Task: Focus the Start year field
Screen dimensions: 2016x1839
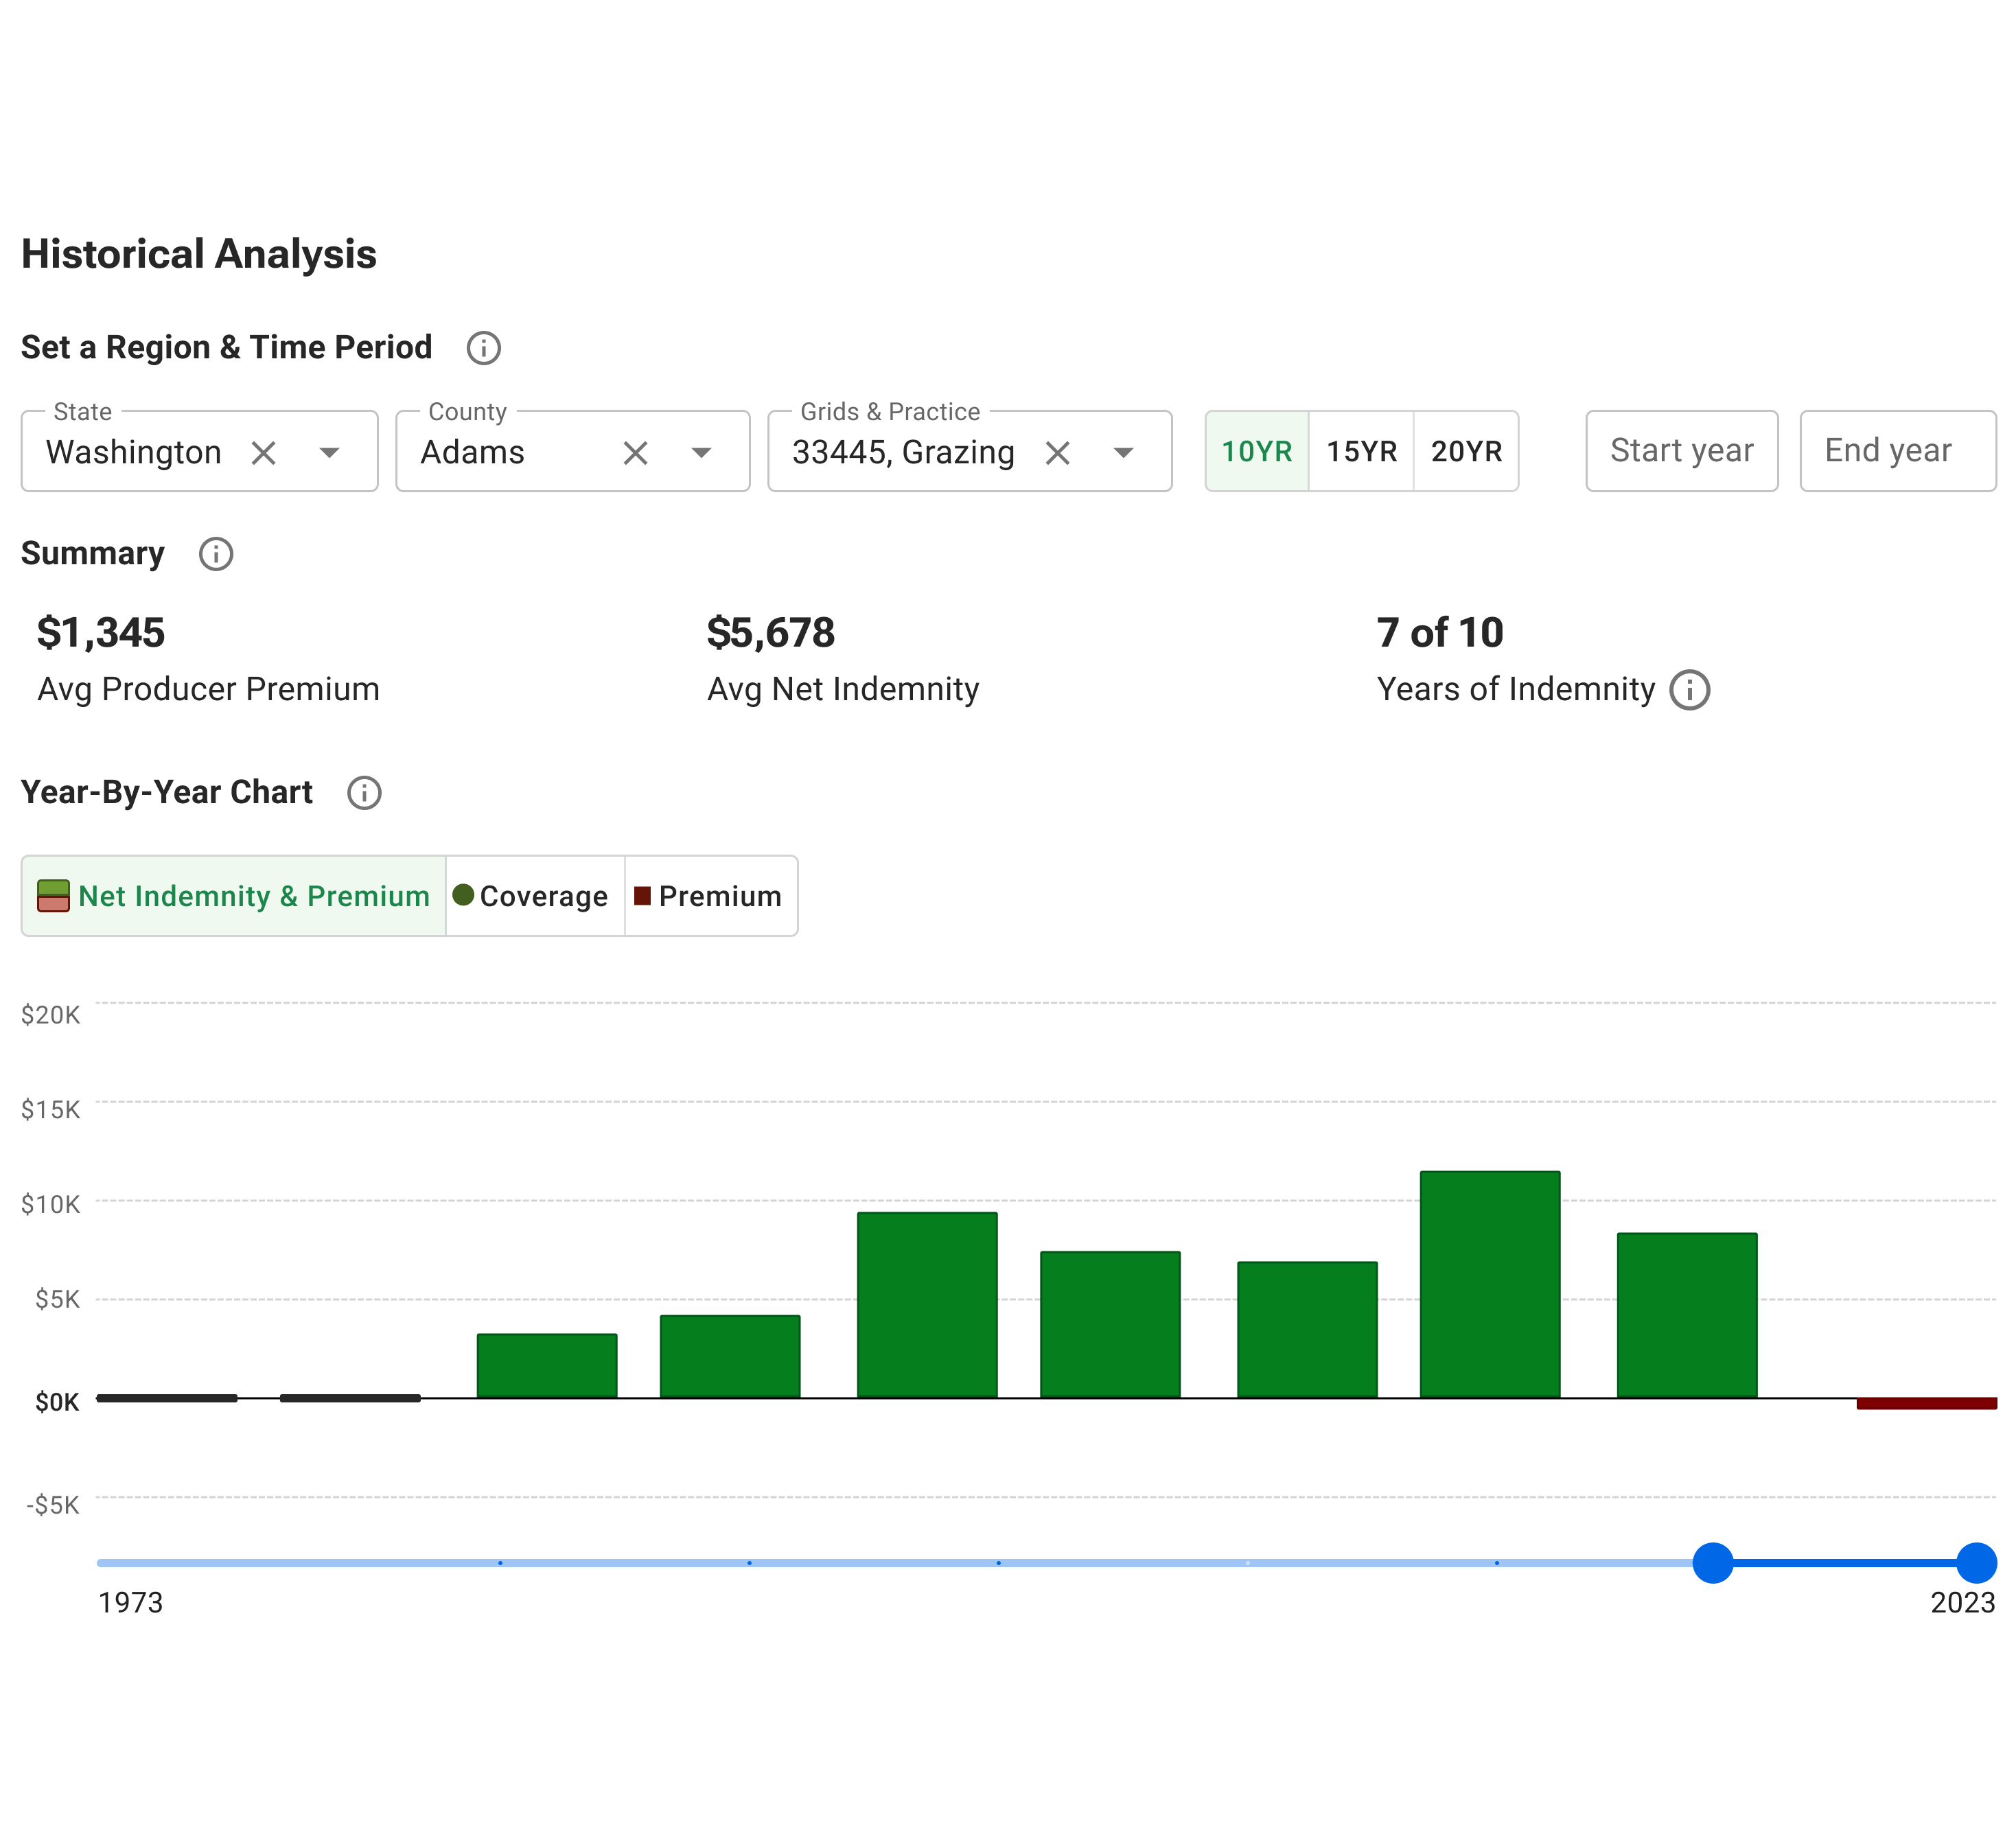Action: [x=1682, y=451]
